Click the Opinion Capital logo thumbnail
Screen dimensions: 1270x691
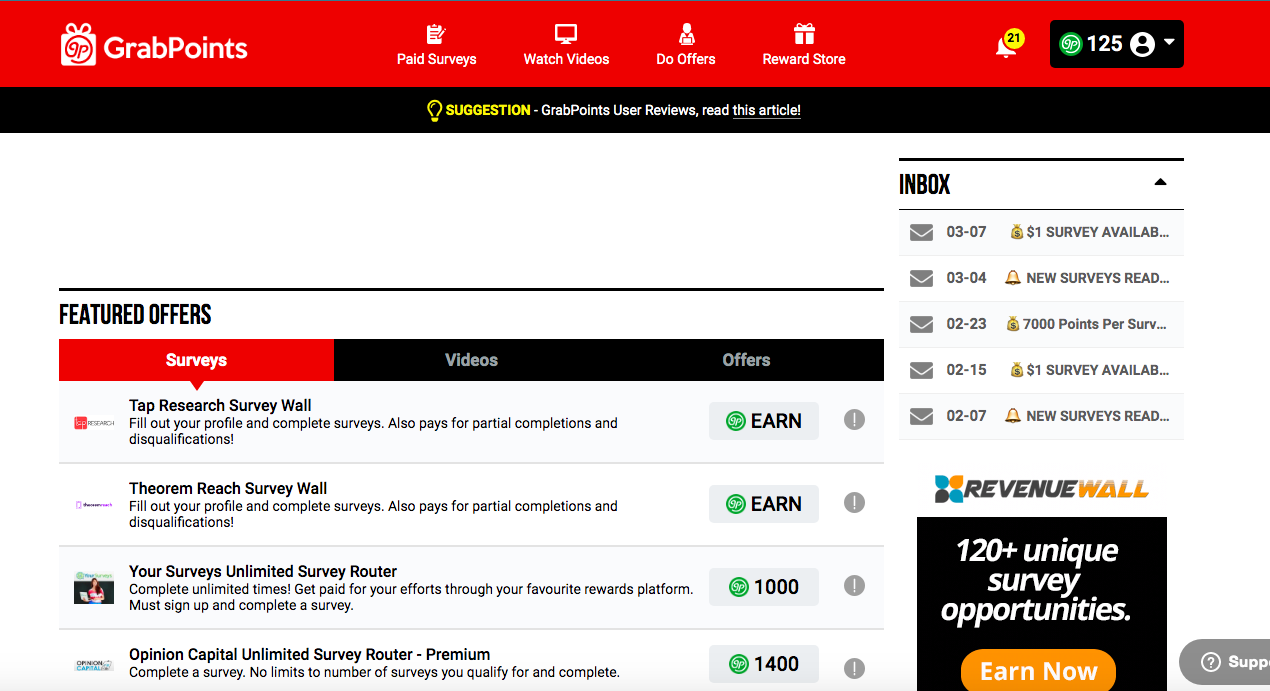pyautogui.click(x=94, y=665)
